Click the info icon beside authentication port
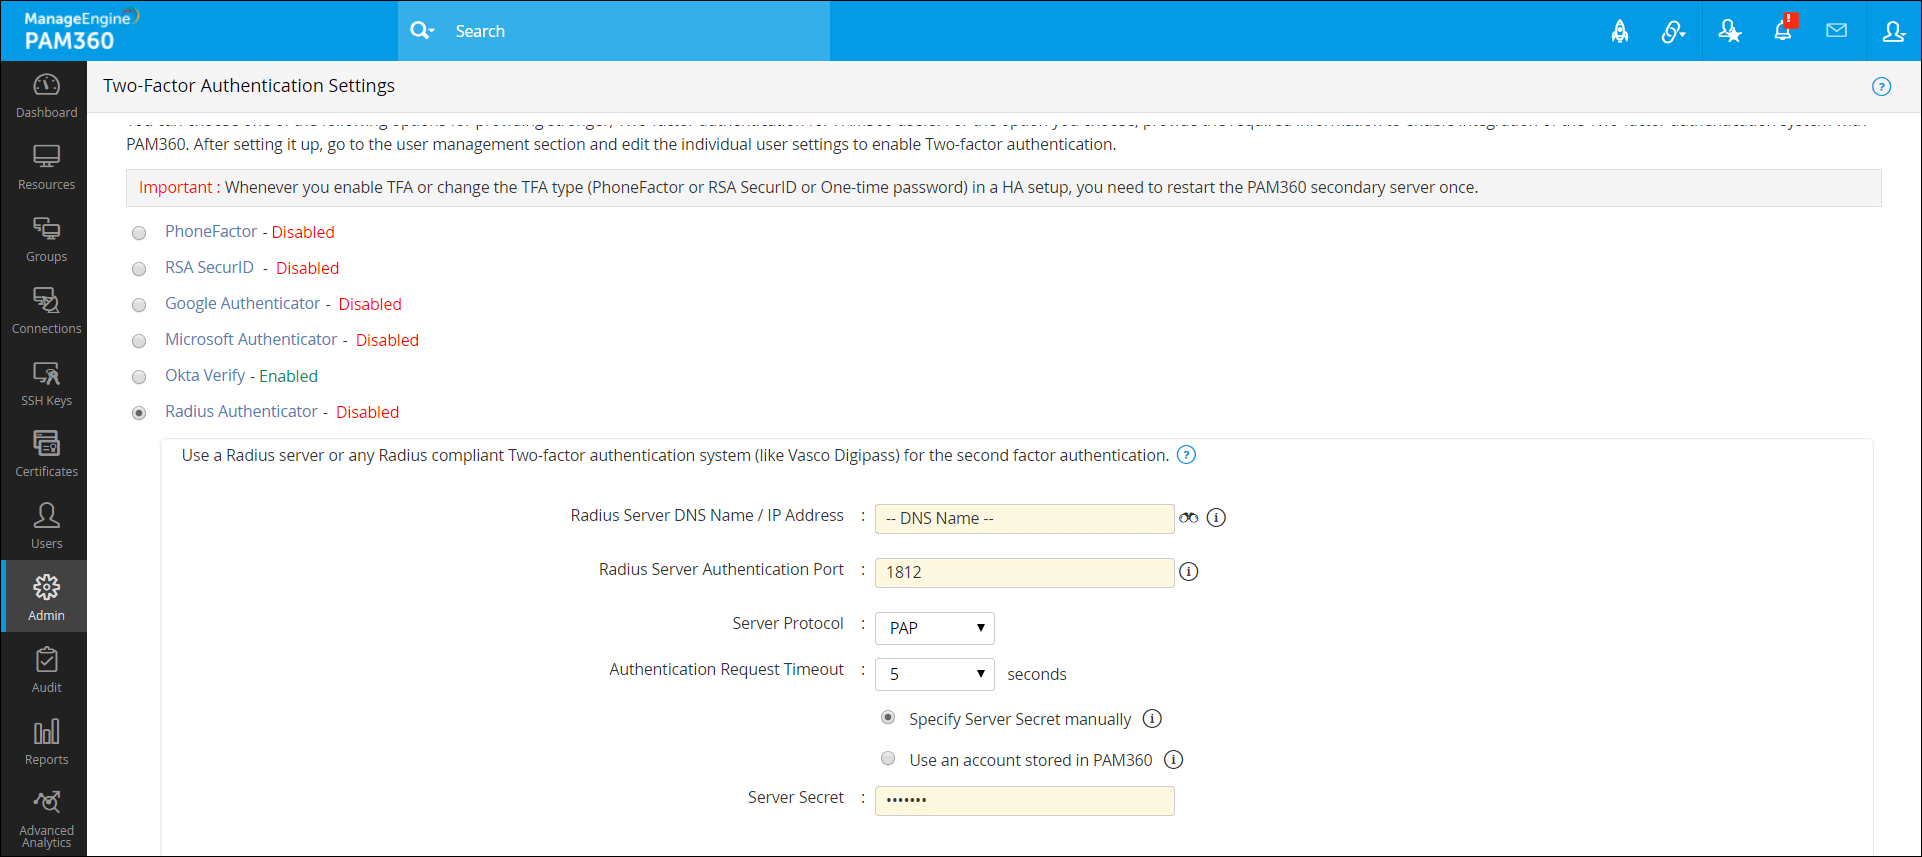Viewport: 1922px width, 857px height. 1188,572
